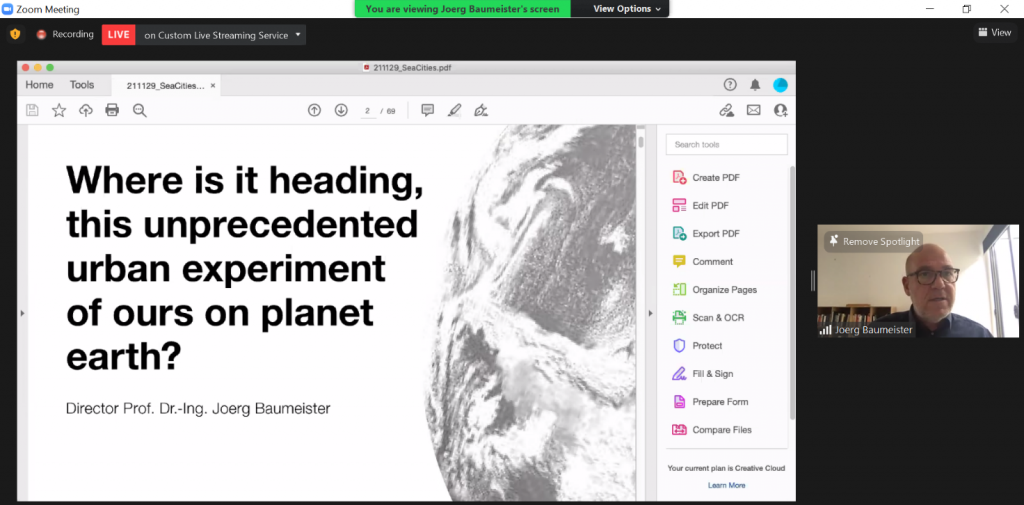Click Remove Spotlight on the video

tap(873, 241)
